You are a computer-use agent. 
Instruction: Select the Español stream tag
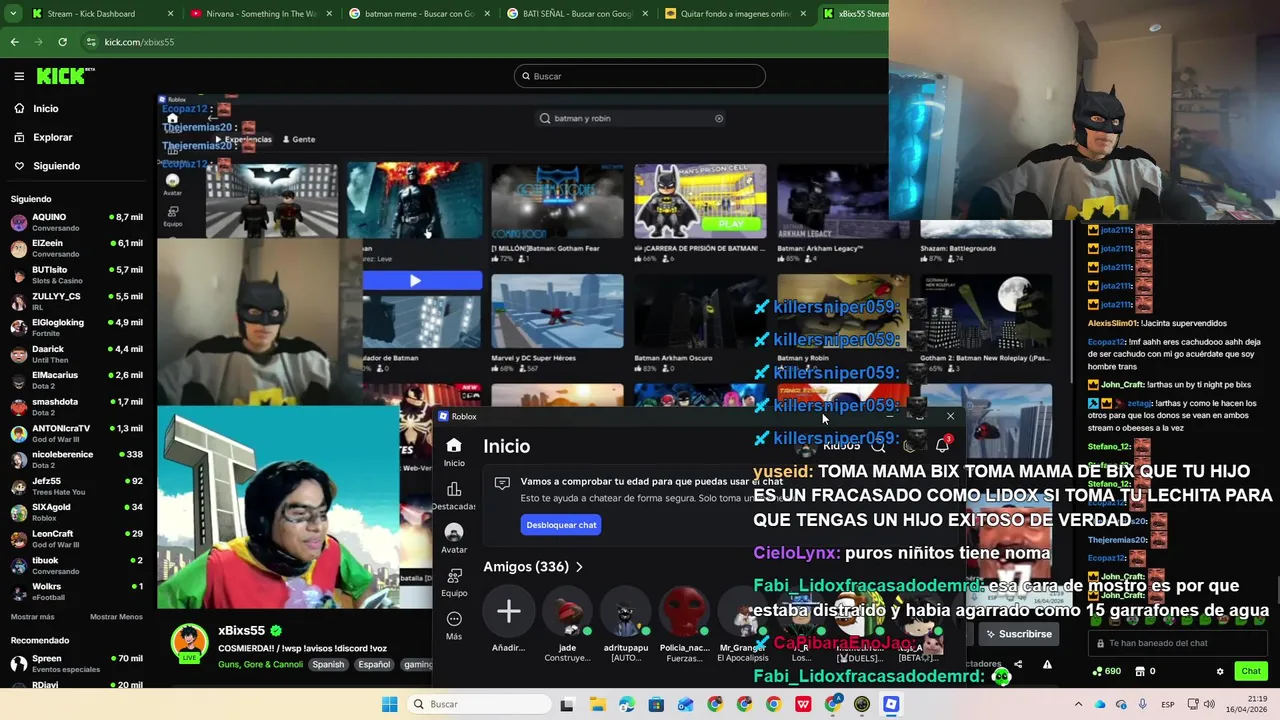374,664
